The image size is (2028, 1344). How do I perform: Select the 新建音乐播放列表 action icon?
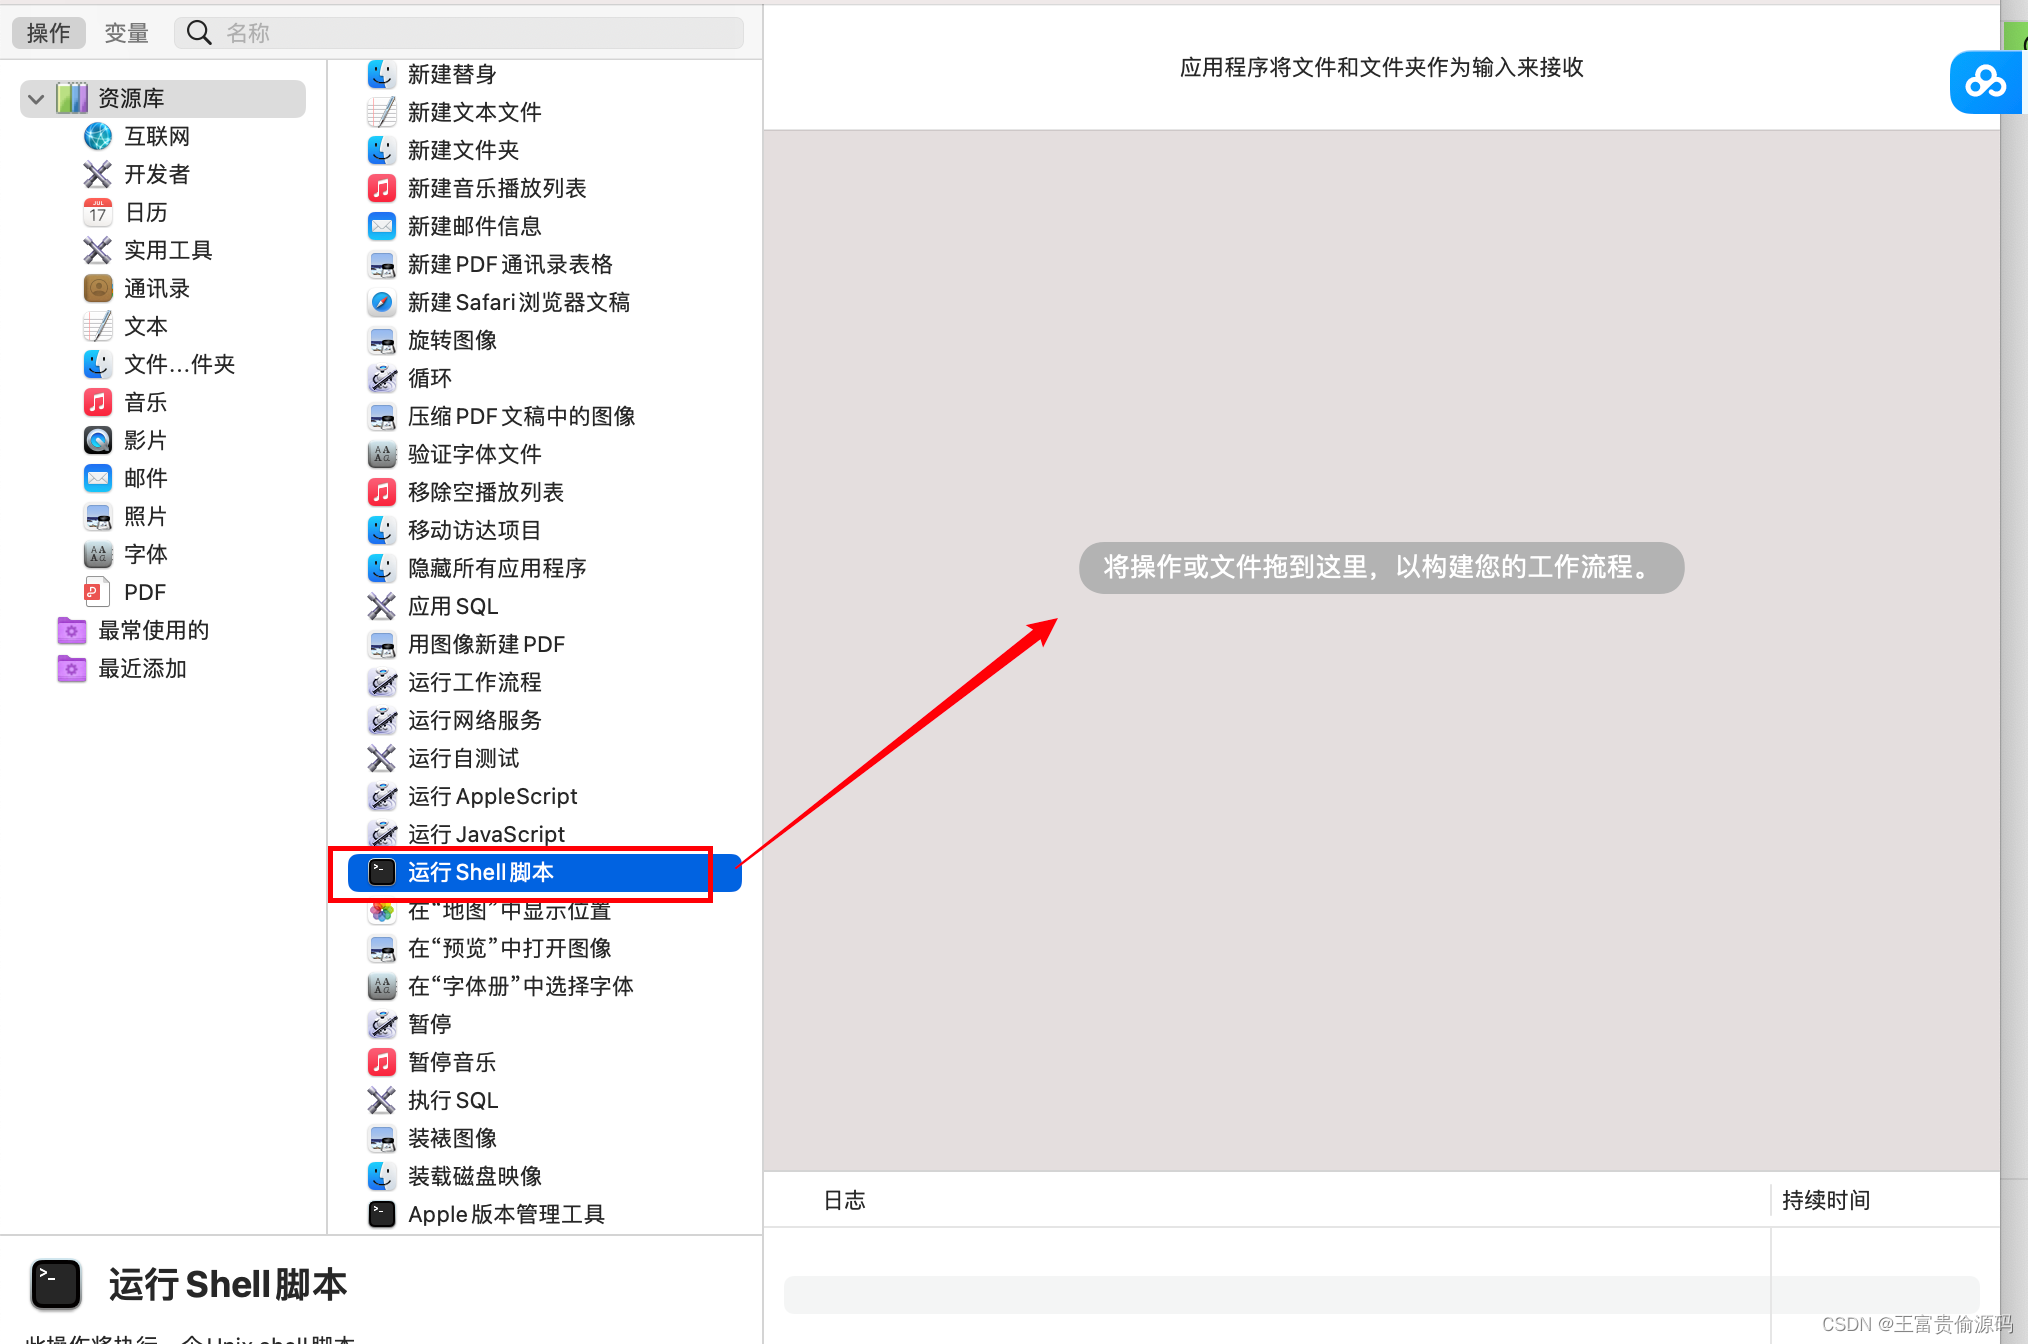382,188
